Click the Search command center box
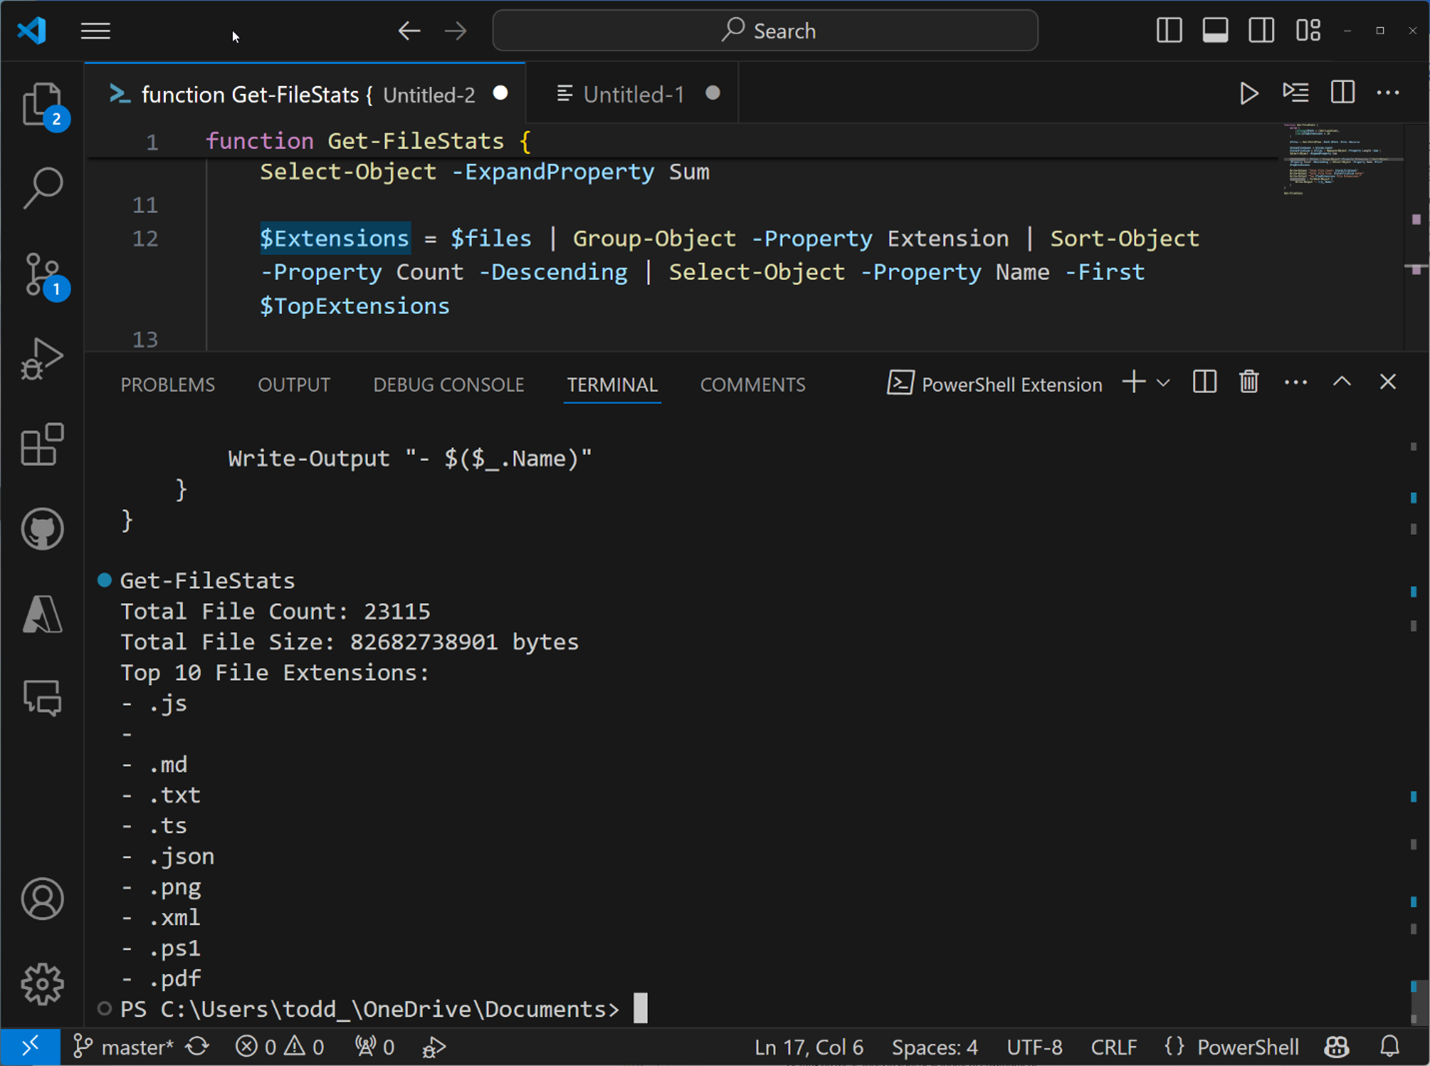Image resolution: width=1430 pixels, height=1066 pixels. click(x=765, y=31)
